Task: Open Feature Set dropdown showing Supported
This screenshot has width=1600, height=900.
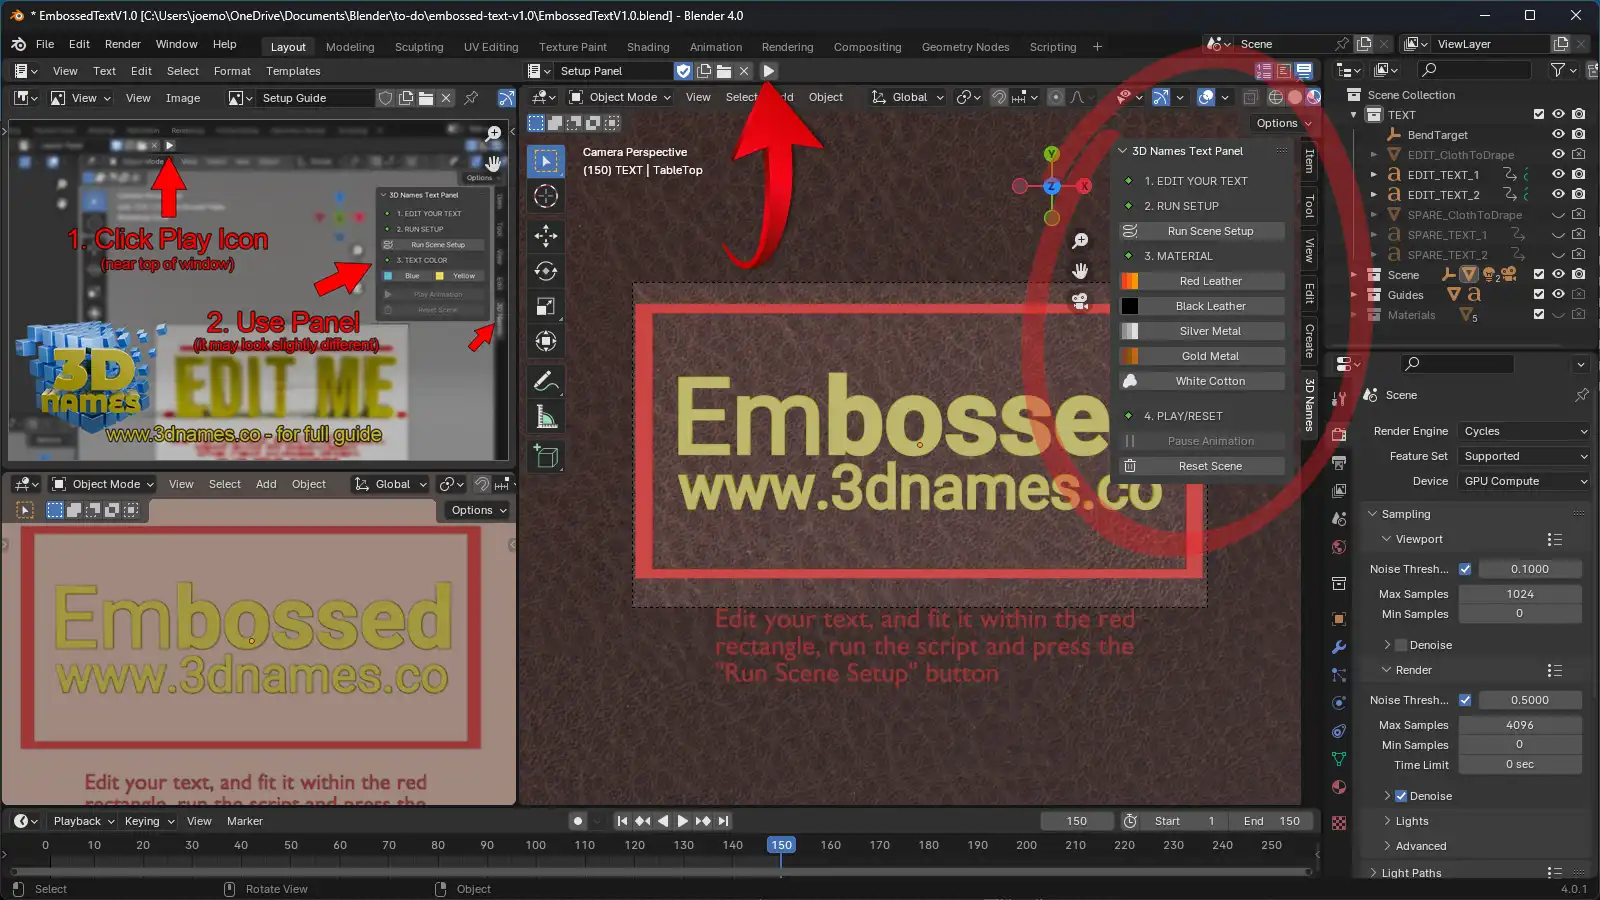Action: click(1524, 456)
